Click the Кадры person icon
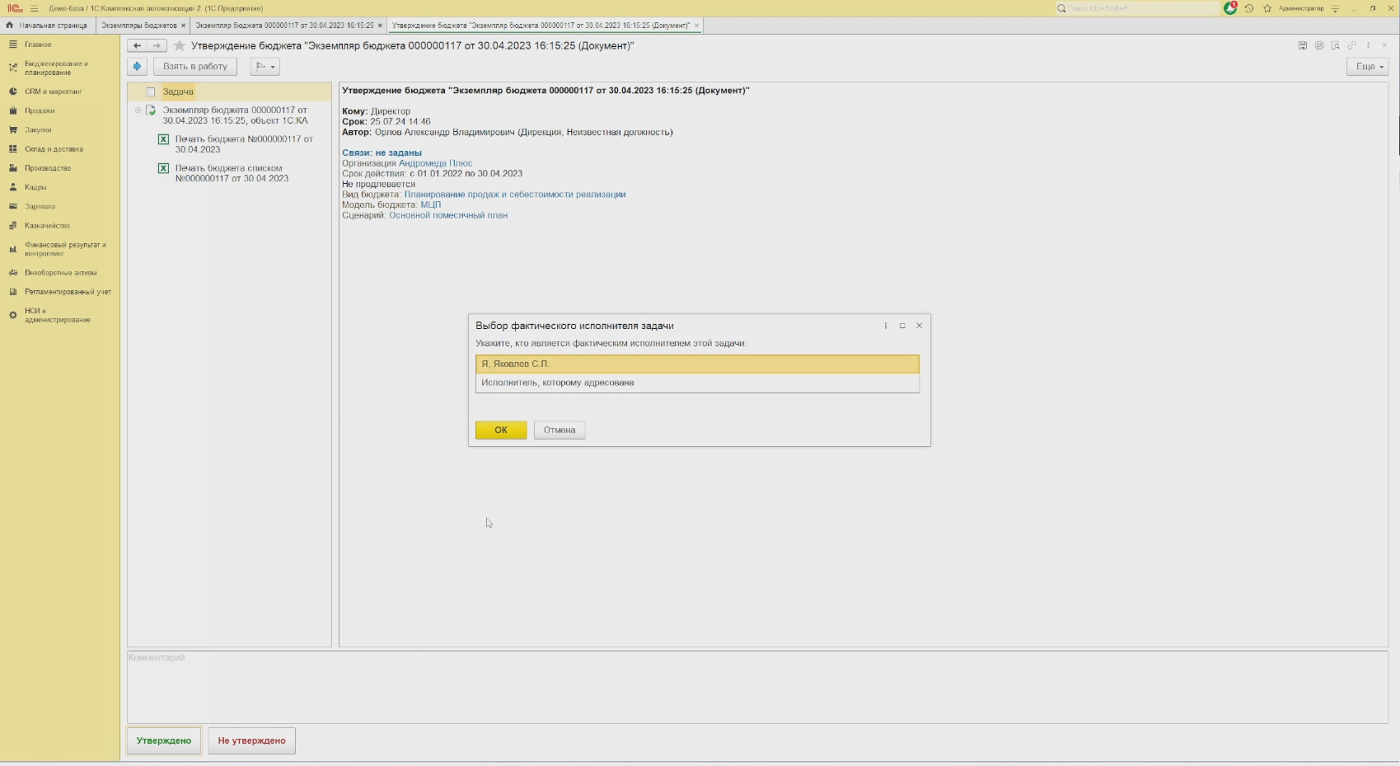This screenshot has width=1400, height=766. pyautogui.click(x=13, y=187)
